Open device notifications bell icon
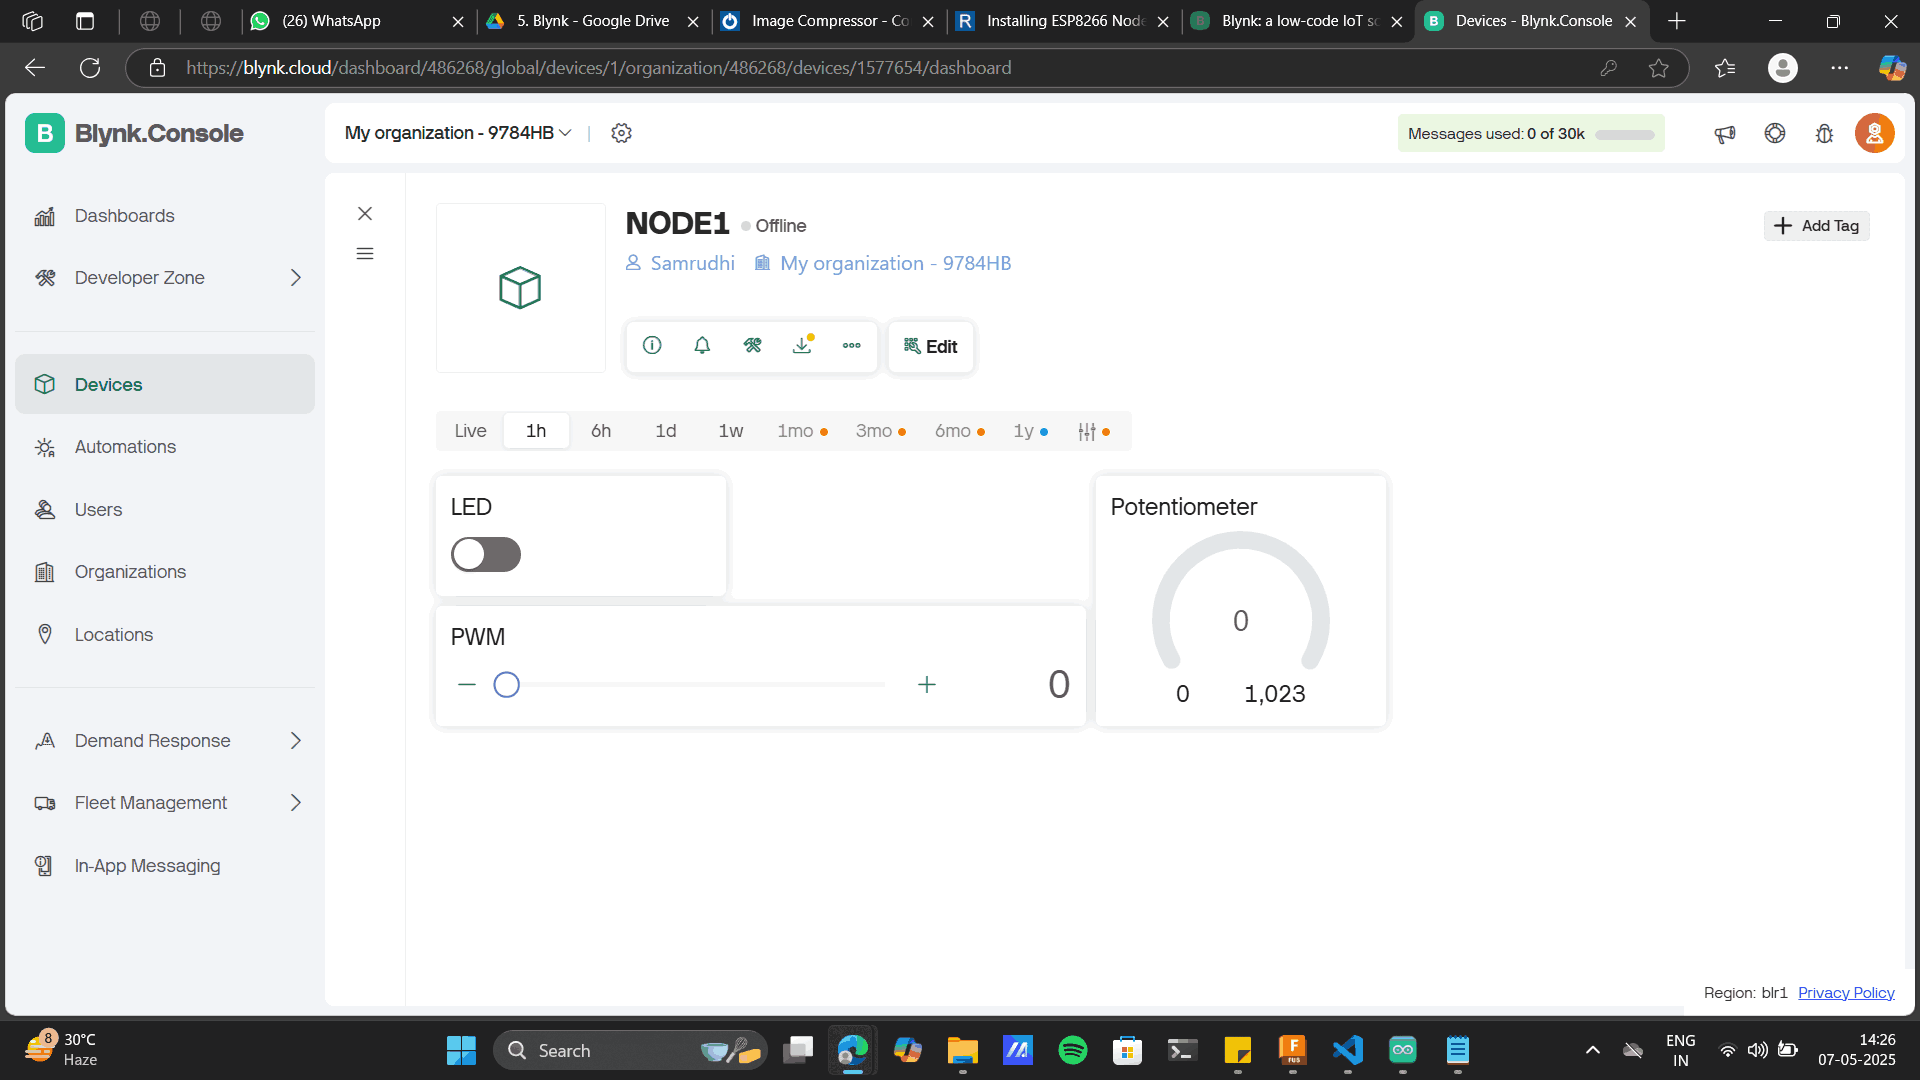The image size is (1920, 1080). click(702, 345)
